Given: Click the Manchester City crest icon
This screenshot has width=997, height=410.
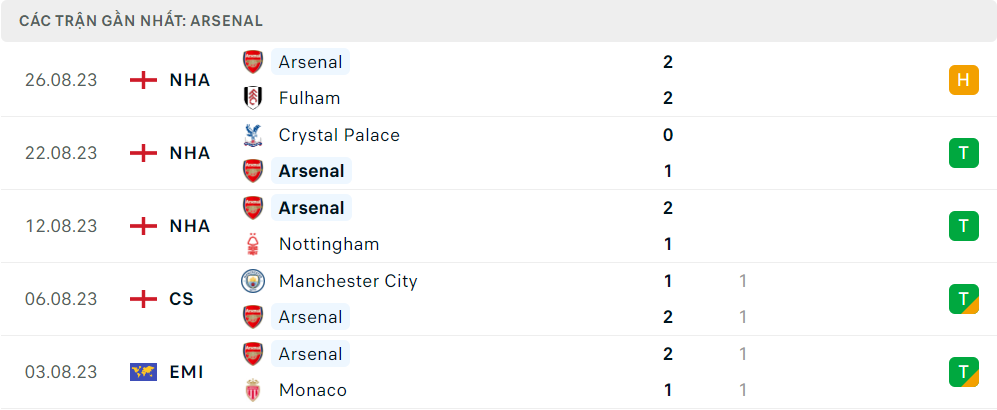Looking at the screenshot, I should 252,280.
